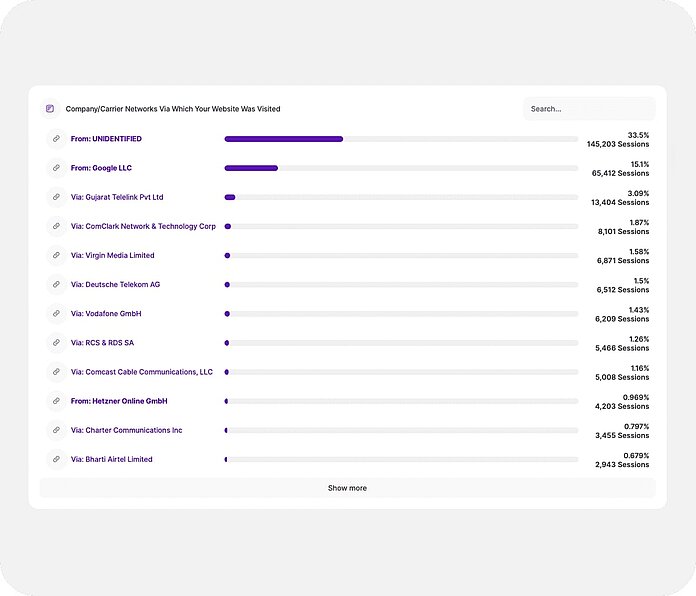Click the 65,412 Sessions value

click(x=619, y=174)
